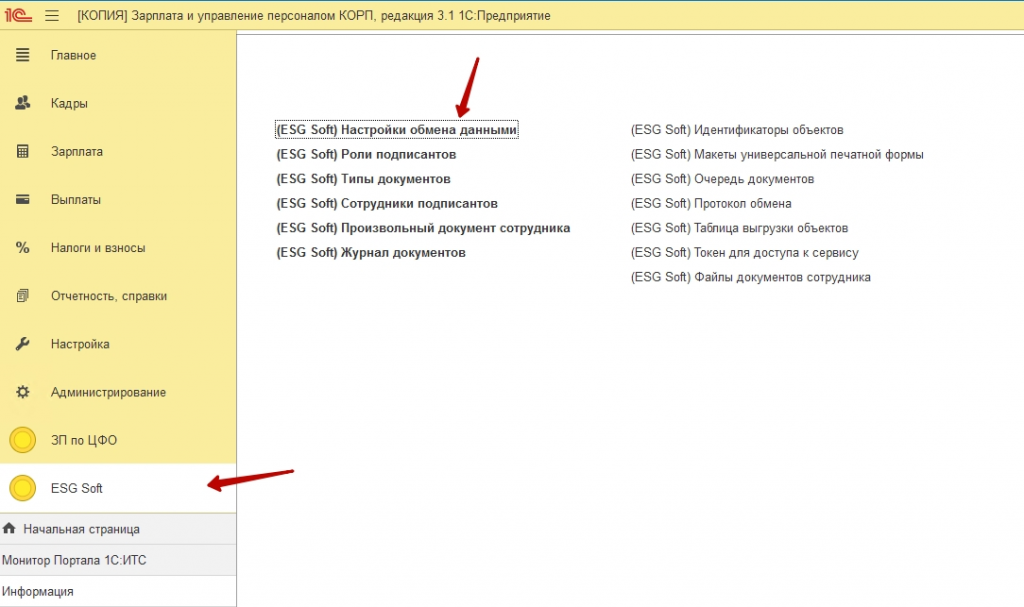Open (ESG Soft) Файлы документов сотрудника
The image size is (1024, 607).
750,277
